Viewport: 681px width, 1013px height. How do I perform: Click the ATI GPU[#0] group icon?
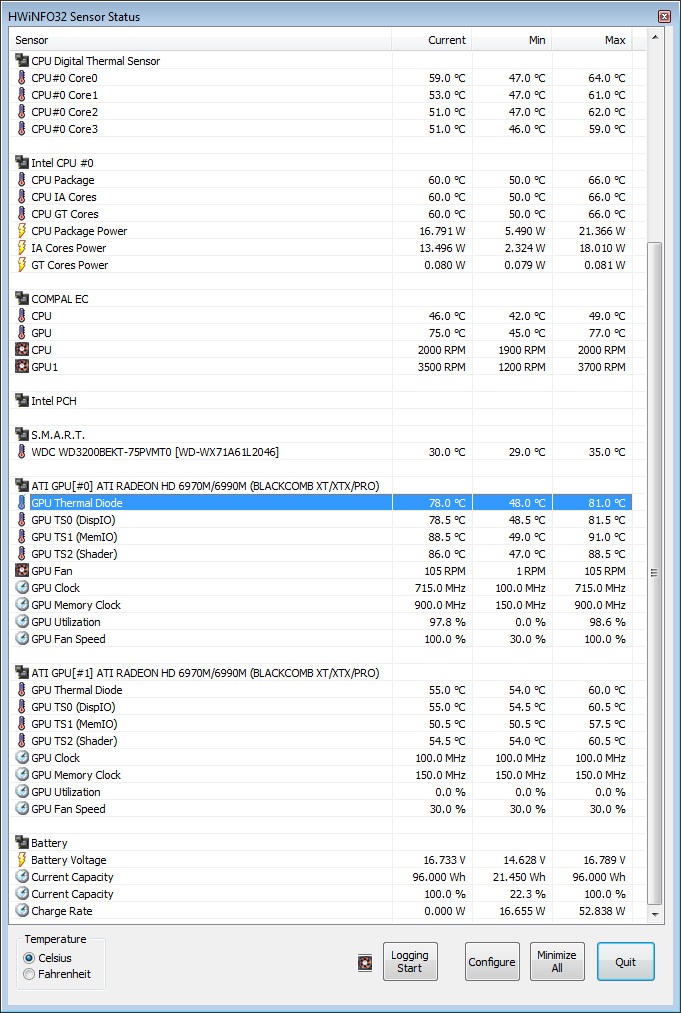(x=22, y=486)
